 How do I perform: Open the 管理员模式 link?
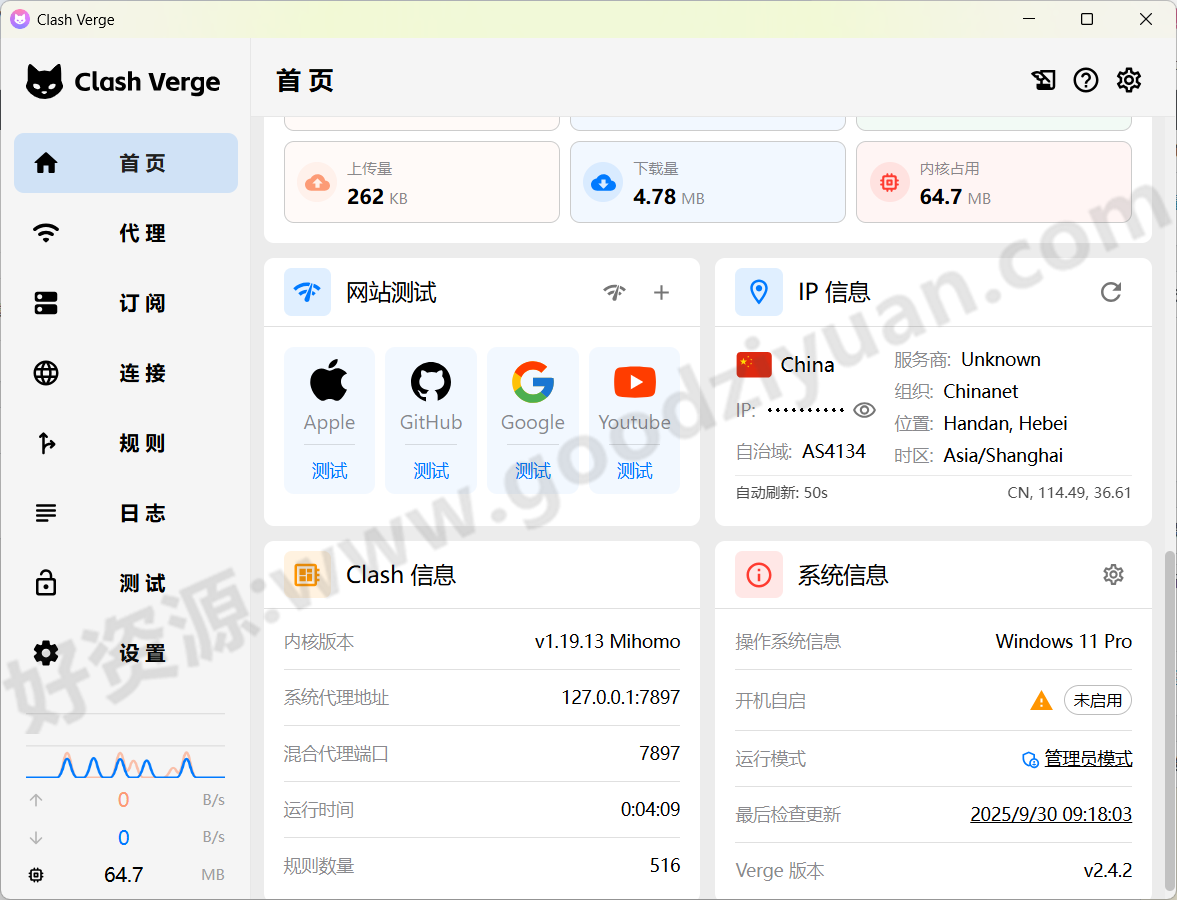point(1087,758)
